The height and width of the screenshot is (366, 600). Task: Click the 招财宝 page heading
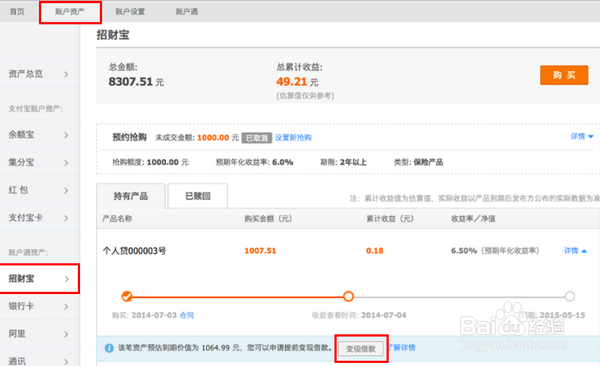pos(113,35)
